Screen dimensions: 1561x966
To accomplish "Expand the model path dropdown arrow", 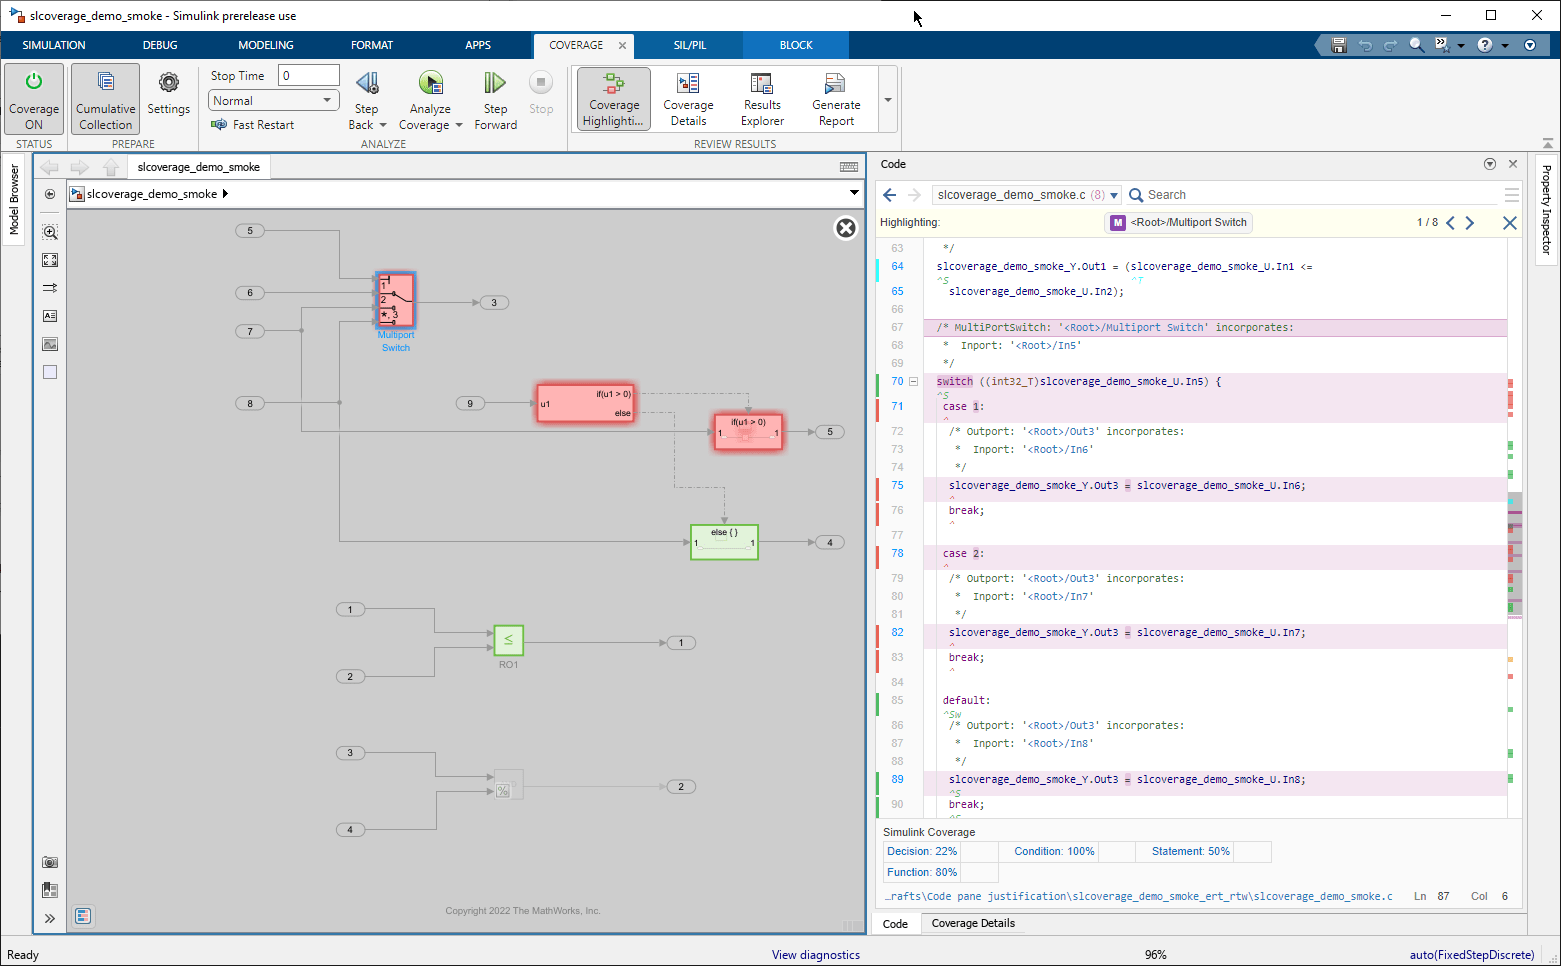I will click(x=854, y=193).
